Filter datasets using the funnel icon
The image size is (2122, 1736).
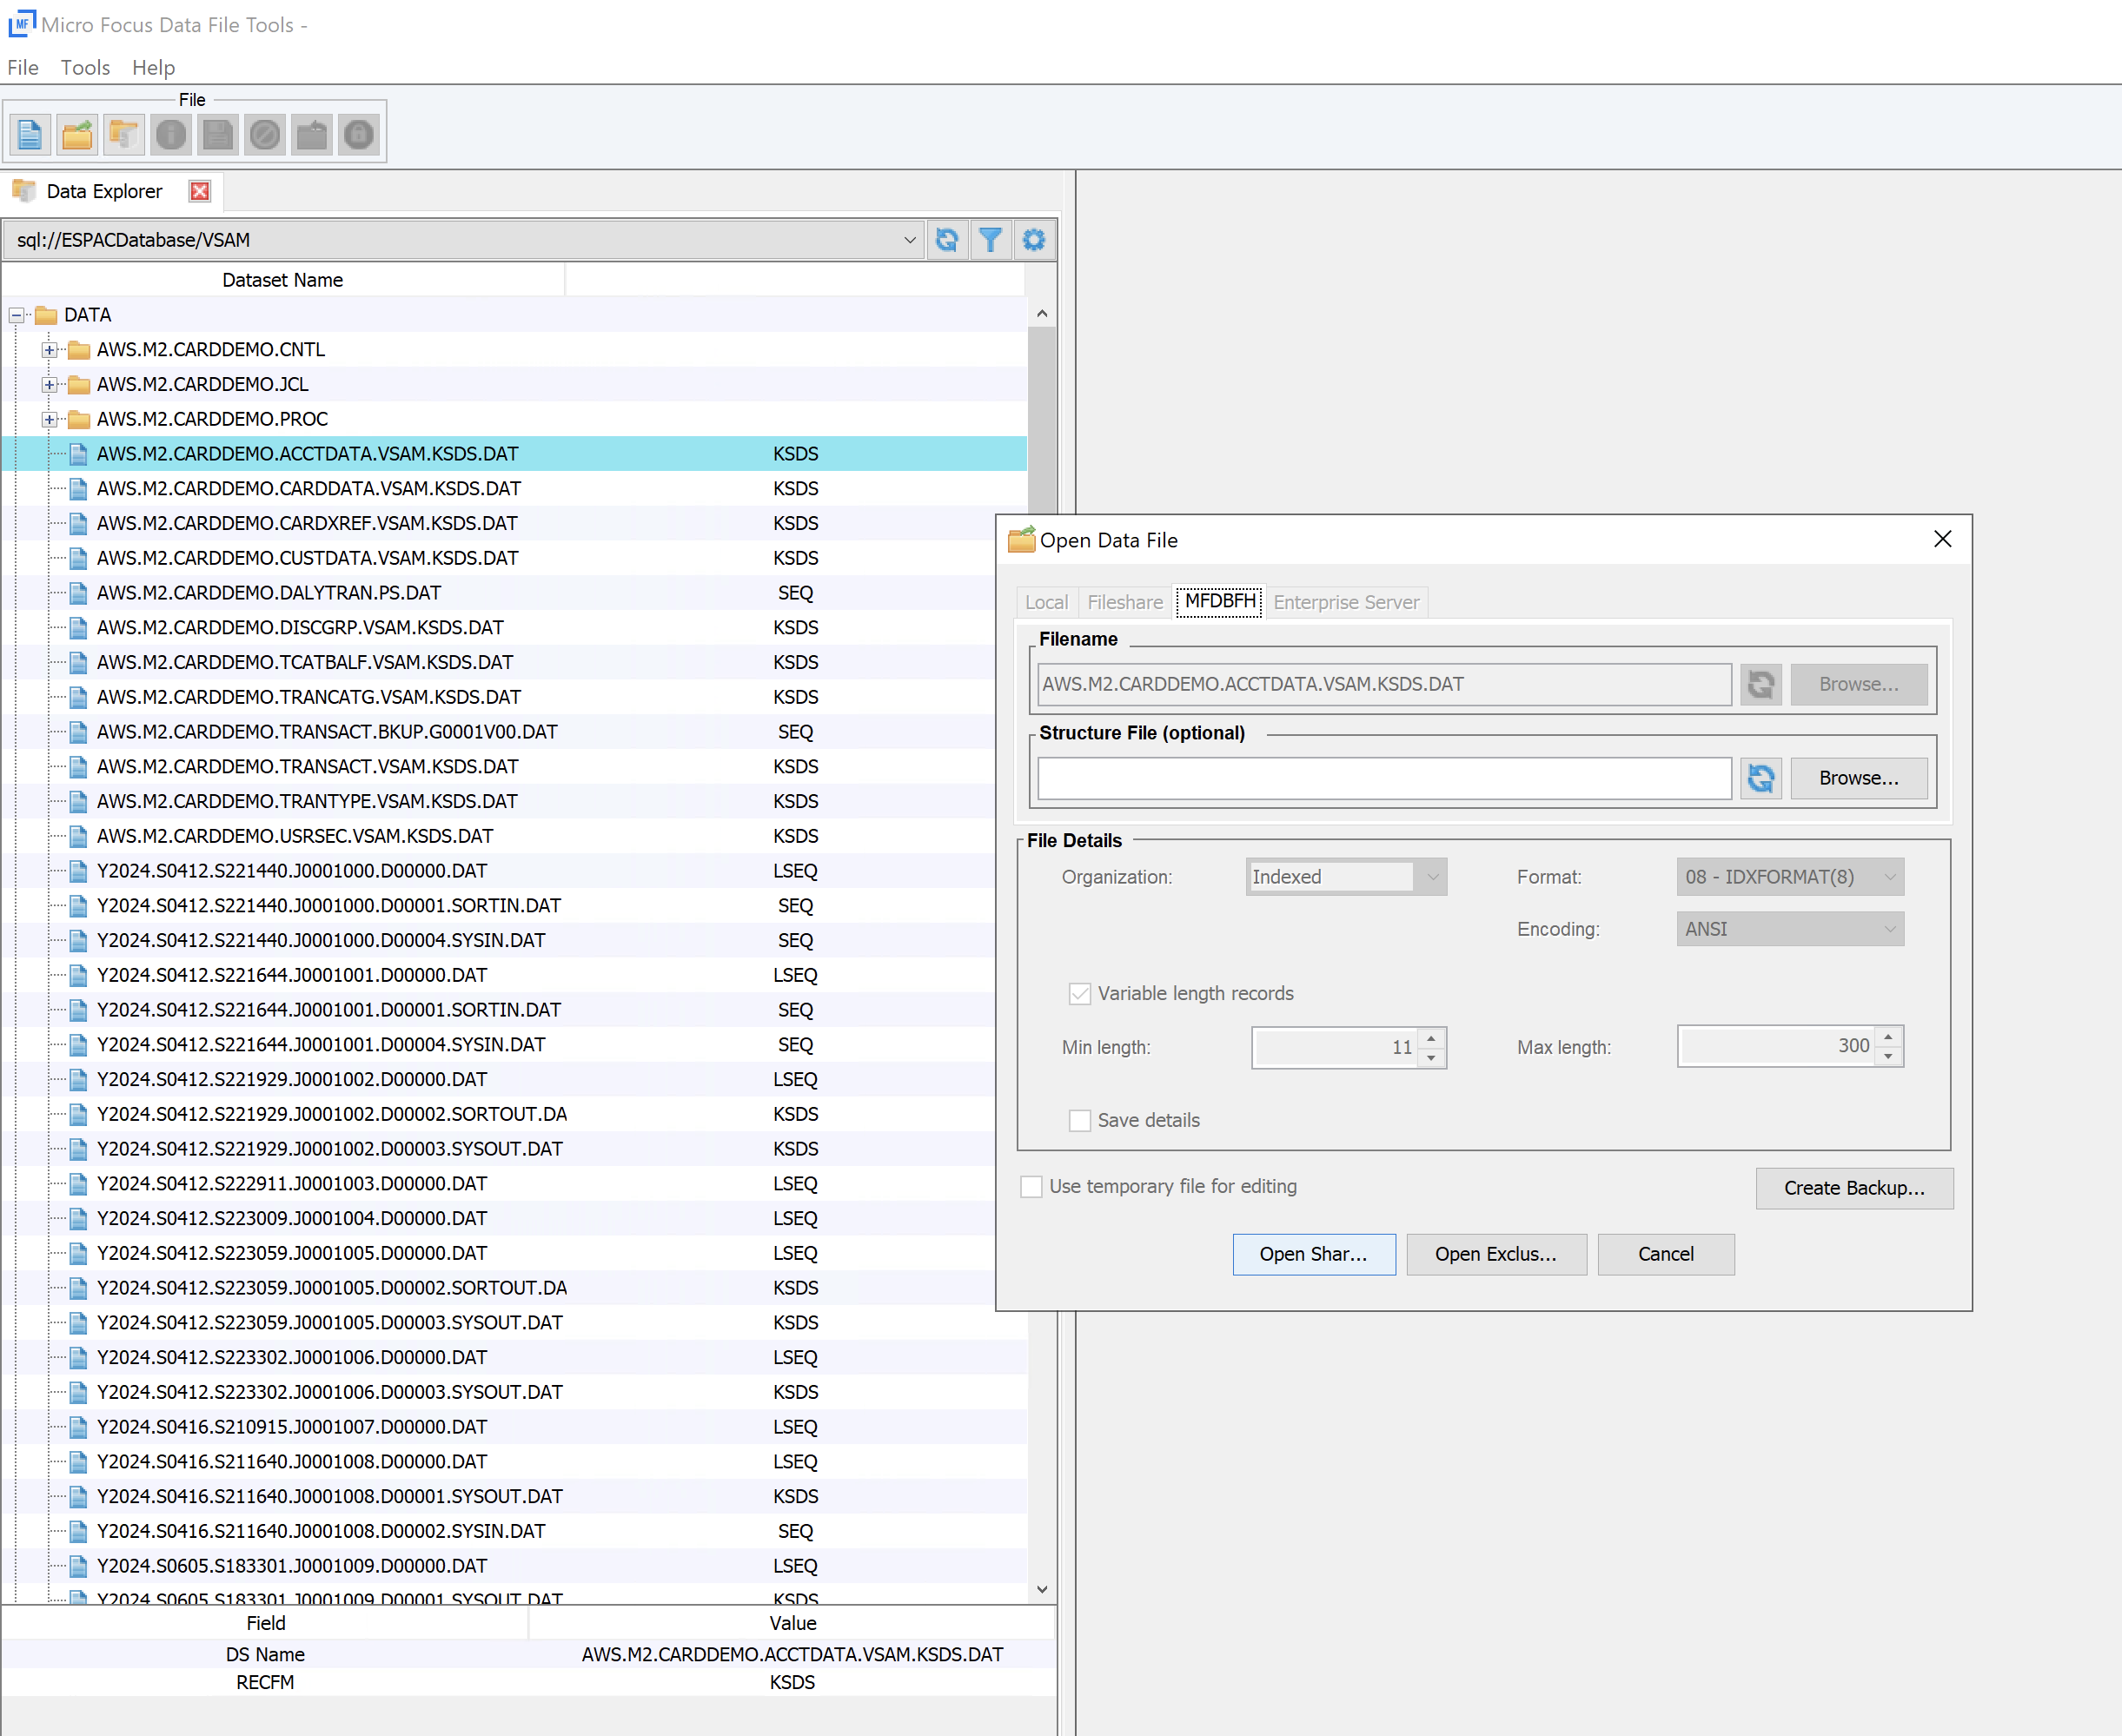(990, 239)
